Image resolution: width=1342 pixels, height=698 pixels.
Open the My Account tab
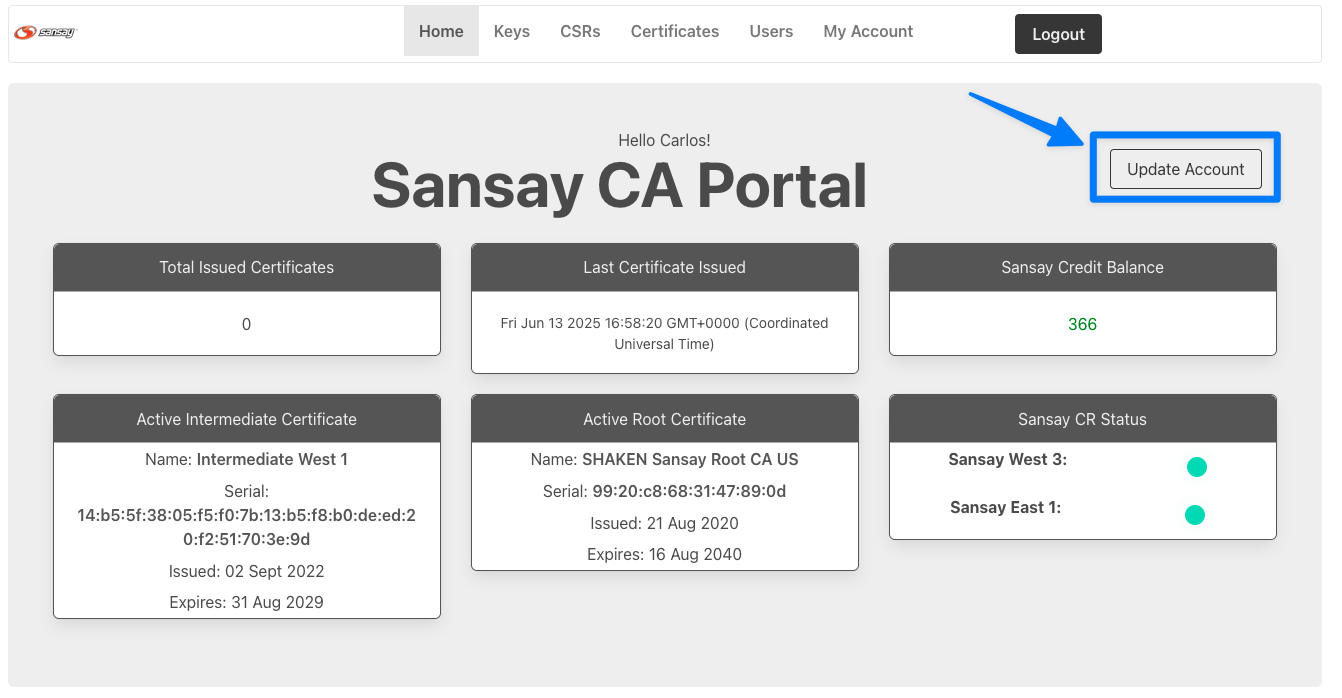pos(868,31)
